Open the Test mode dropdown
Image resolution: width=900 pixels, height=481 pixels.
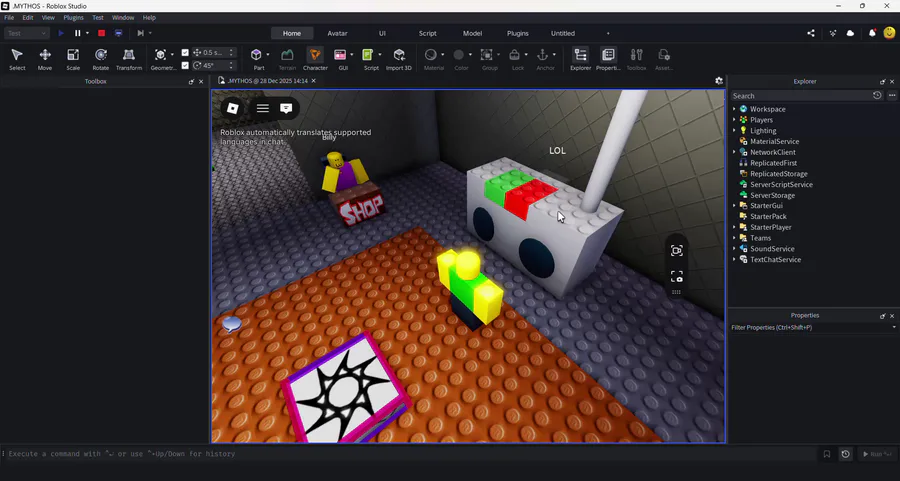[x=26, y=33]
